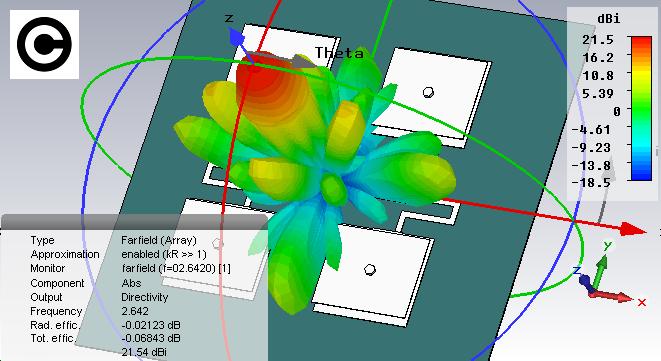Click the -18.5 minimum scale value
Viewport: 661px width, 361px height.
pos(591,183)
